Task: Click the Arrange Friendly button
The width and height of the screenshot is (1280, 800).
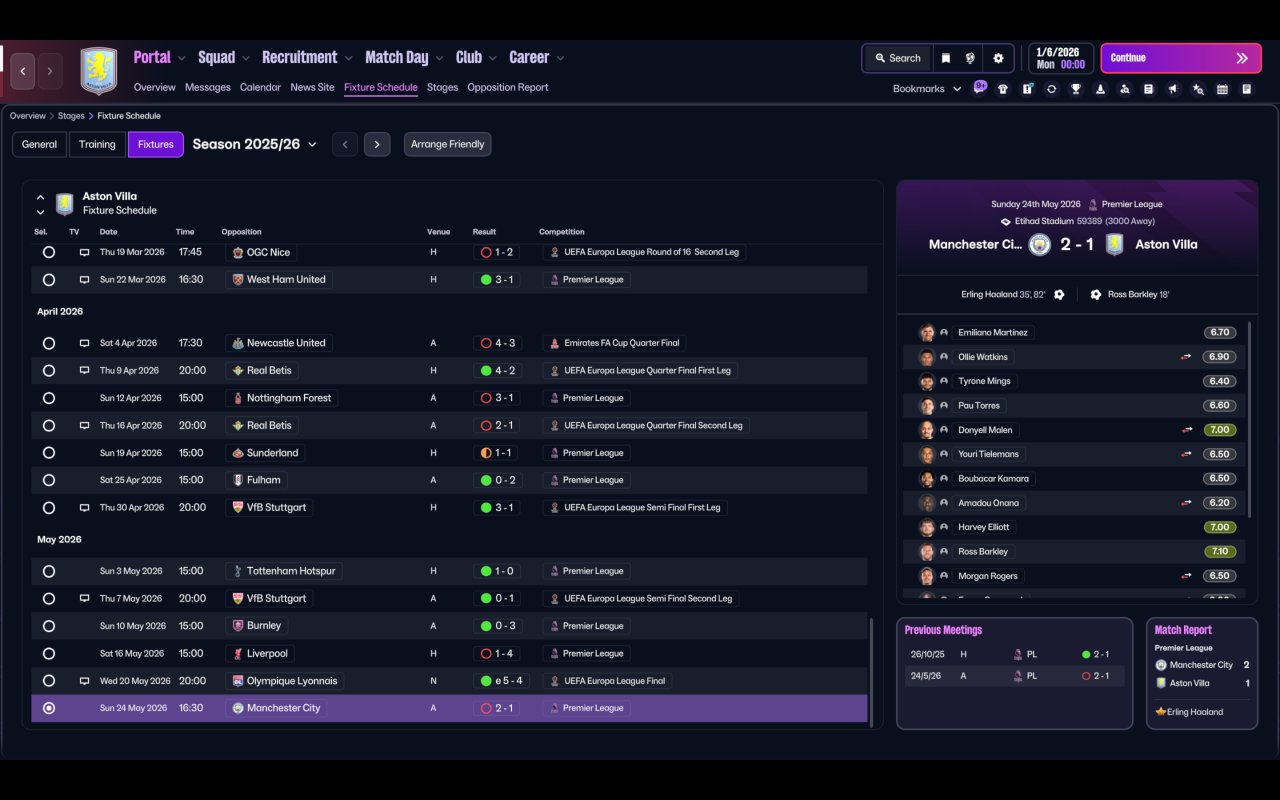Action: [447, 144]
